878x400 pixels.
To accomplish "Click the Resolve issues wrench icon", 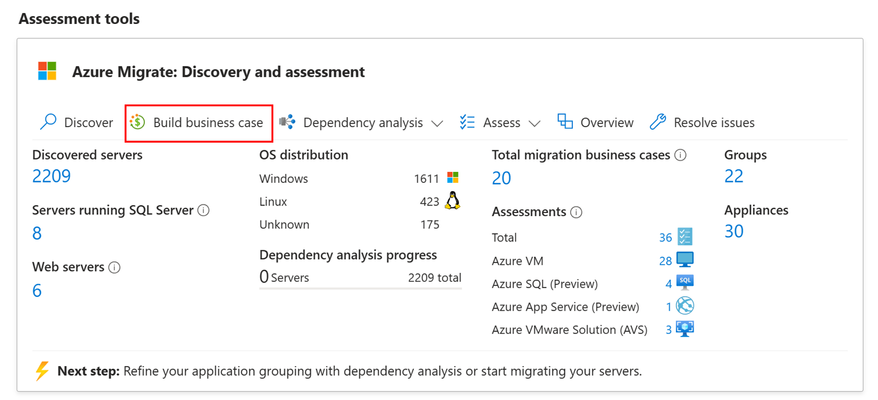I will point(657,122).
